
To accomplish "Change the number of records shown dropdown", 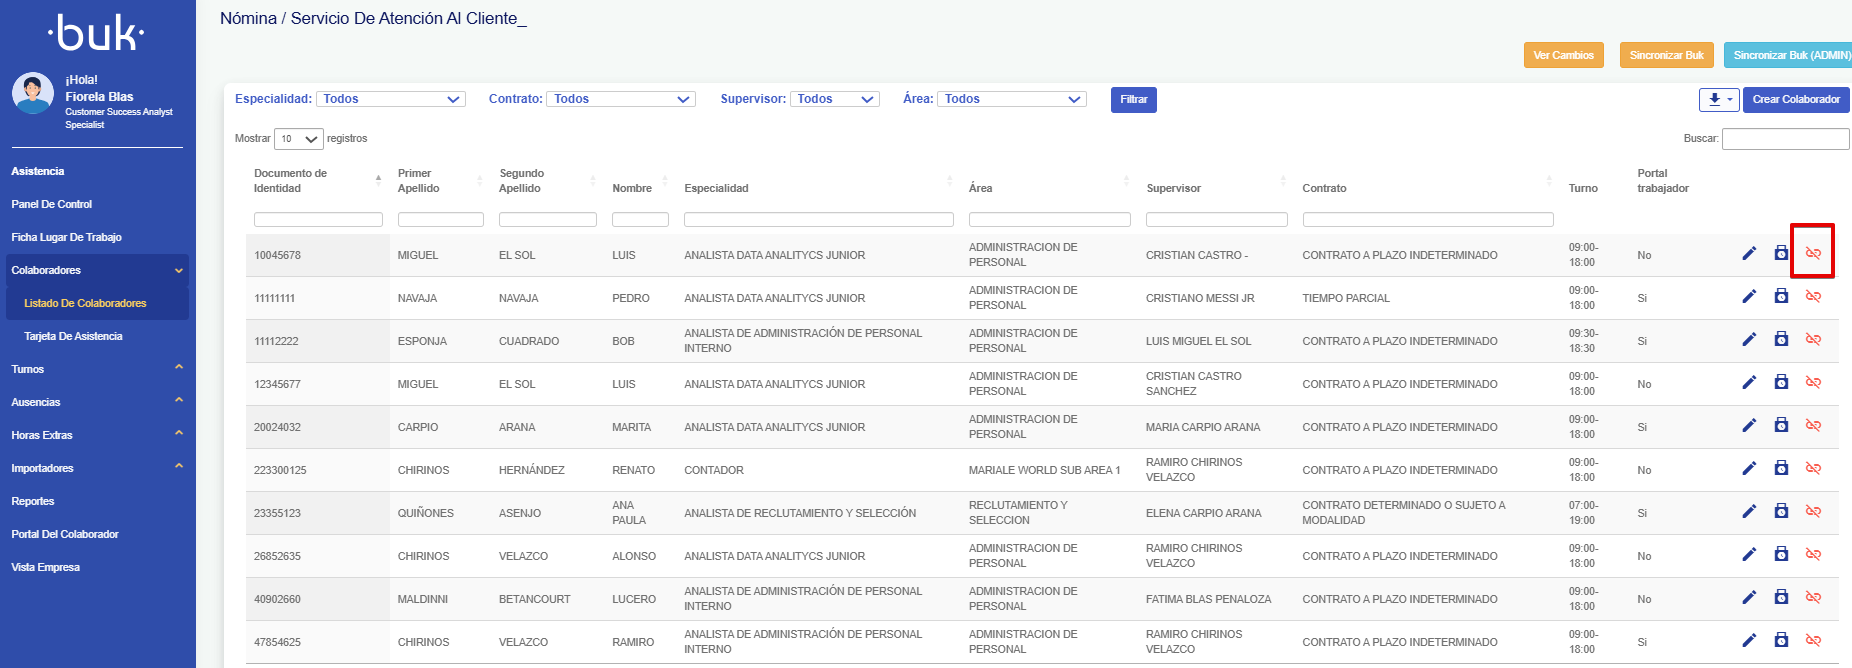I will tap(298, 139).
